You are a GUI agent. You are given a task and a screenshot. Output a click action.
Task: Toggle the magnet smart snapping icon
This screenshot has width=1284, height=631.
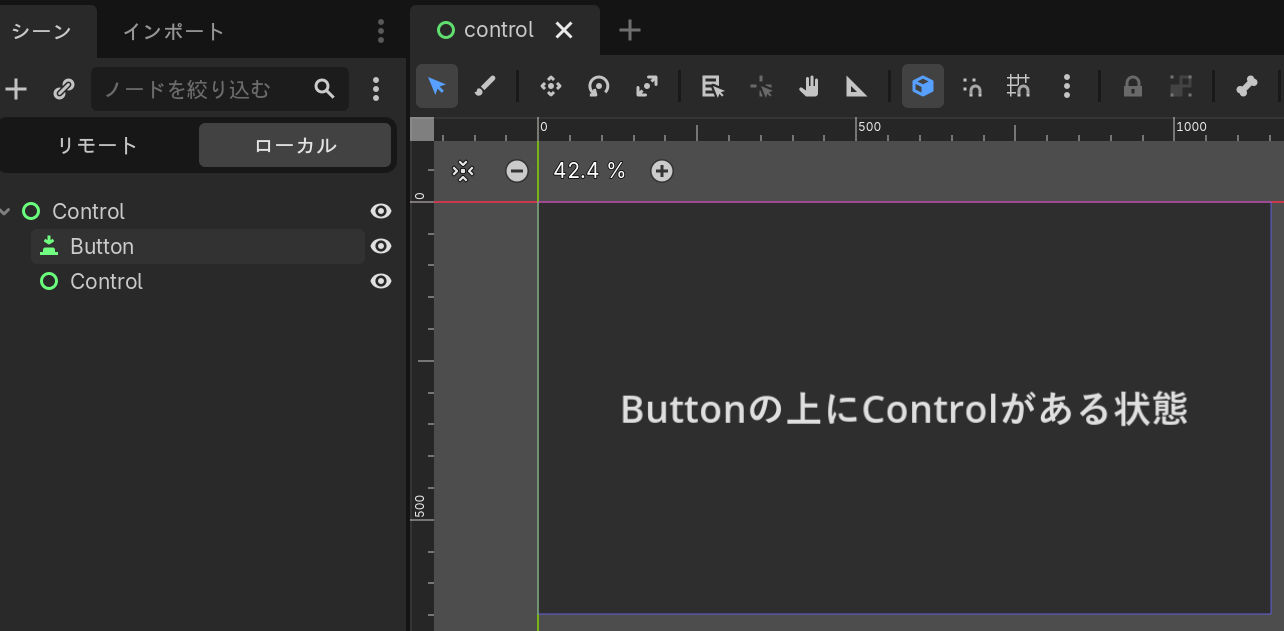[x=971, y=86]
